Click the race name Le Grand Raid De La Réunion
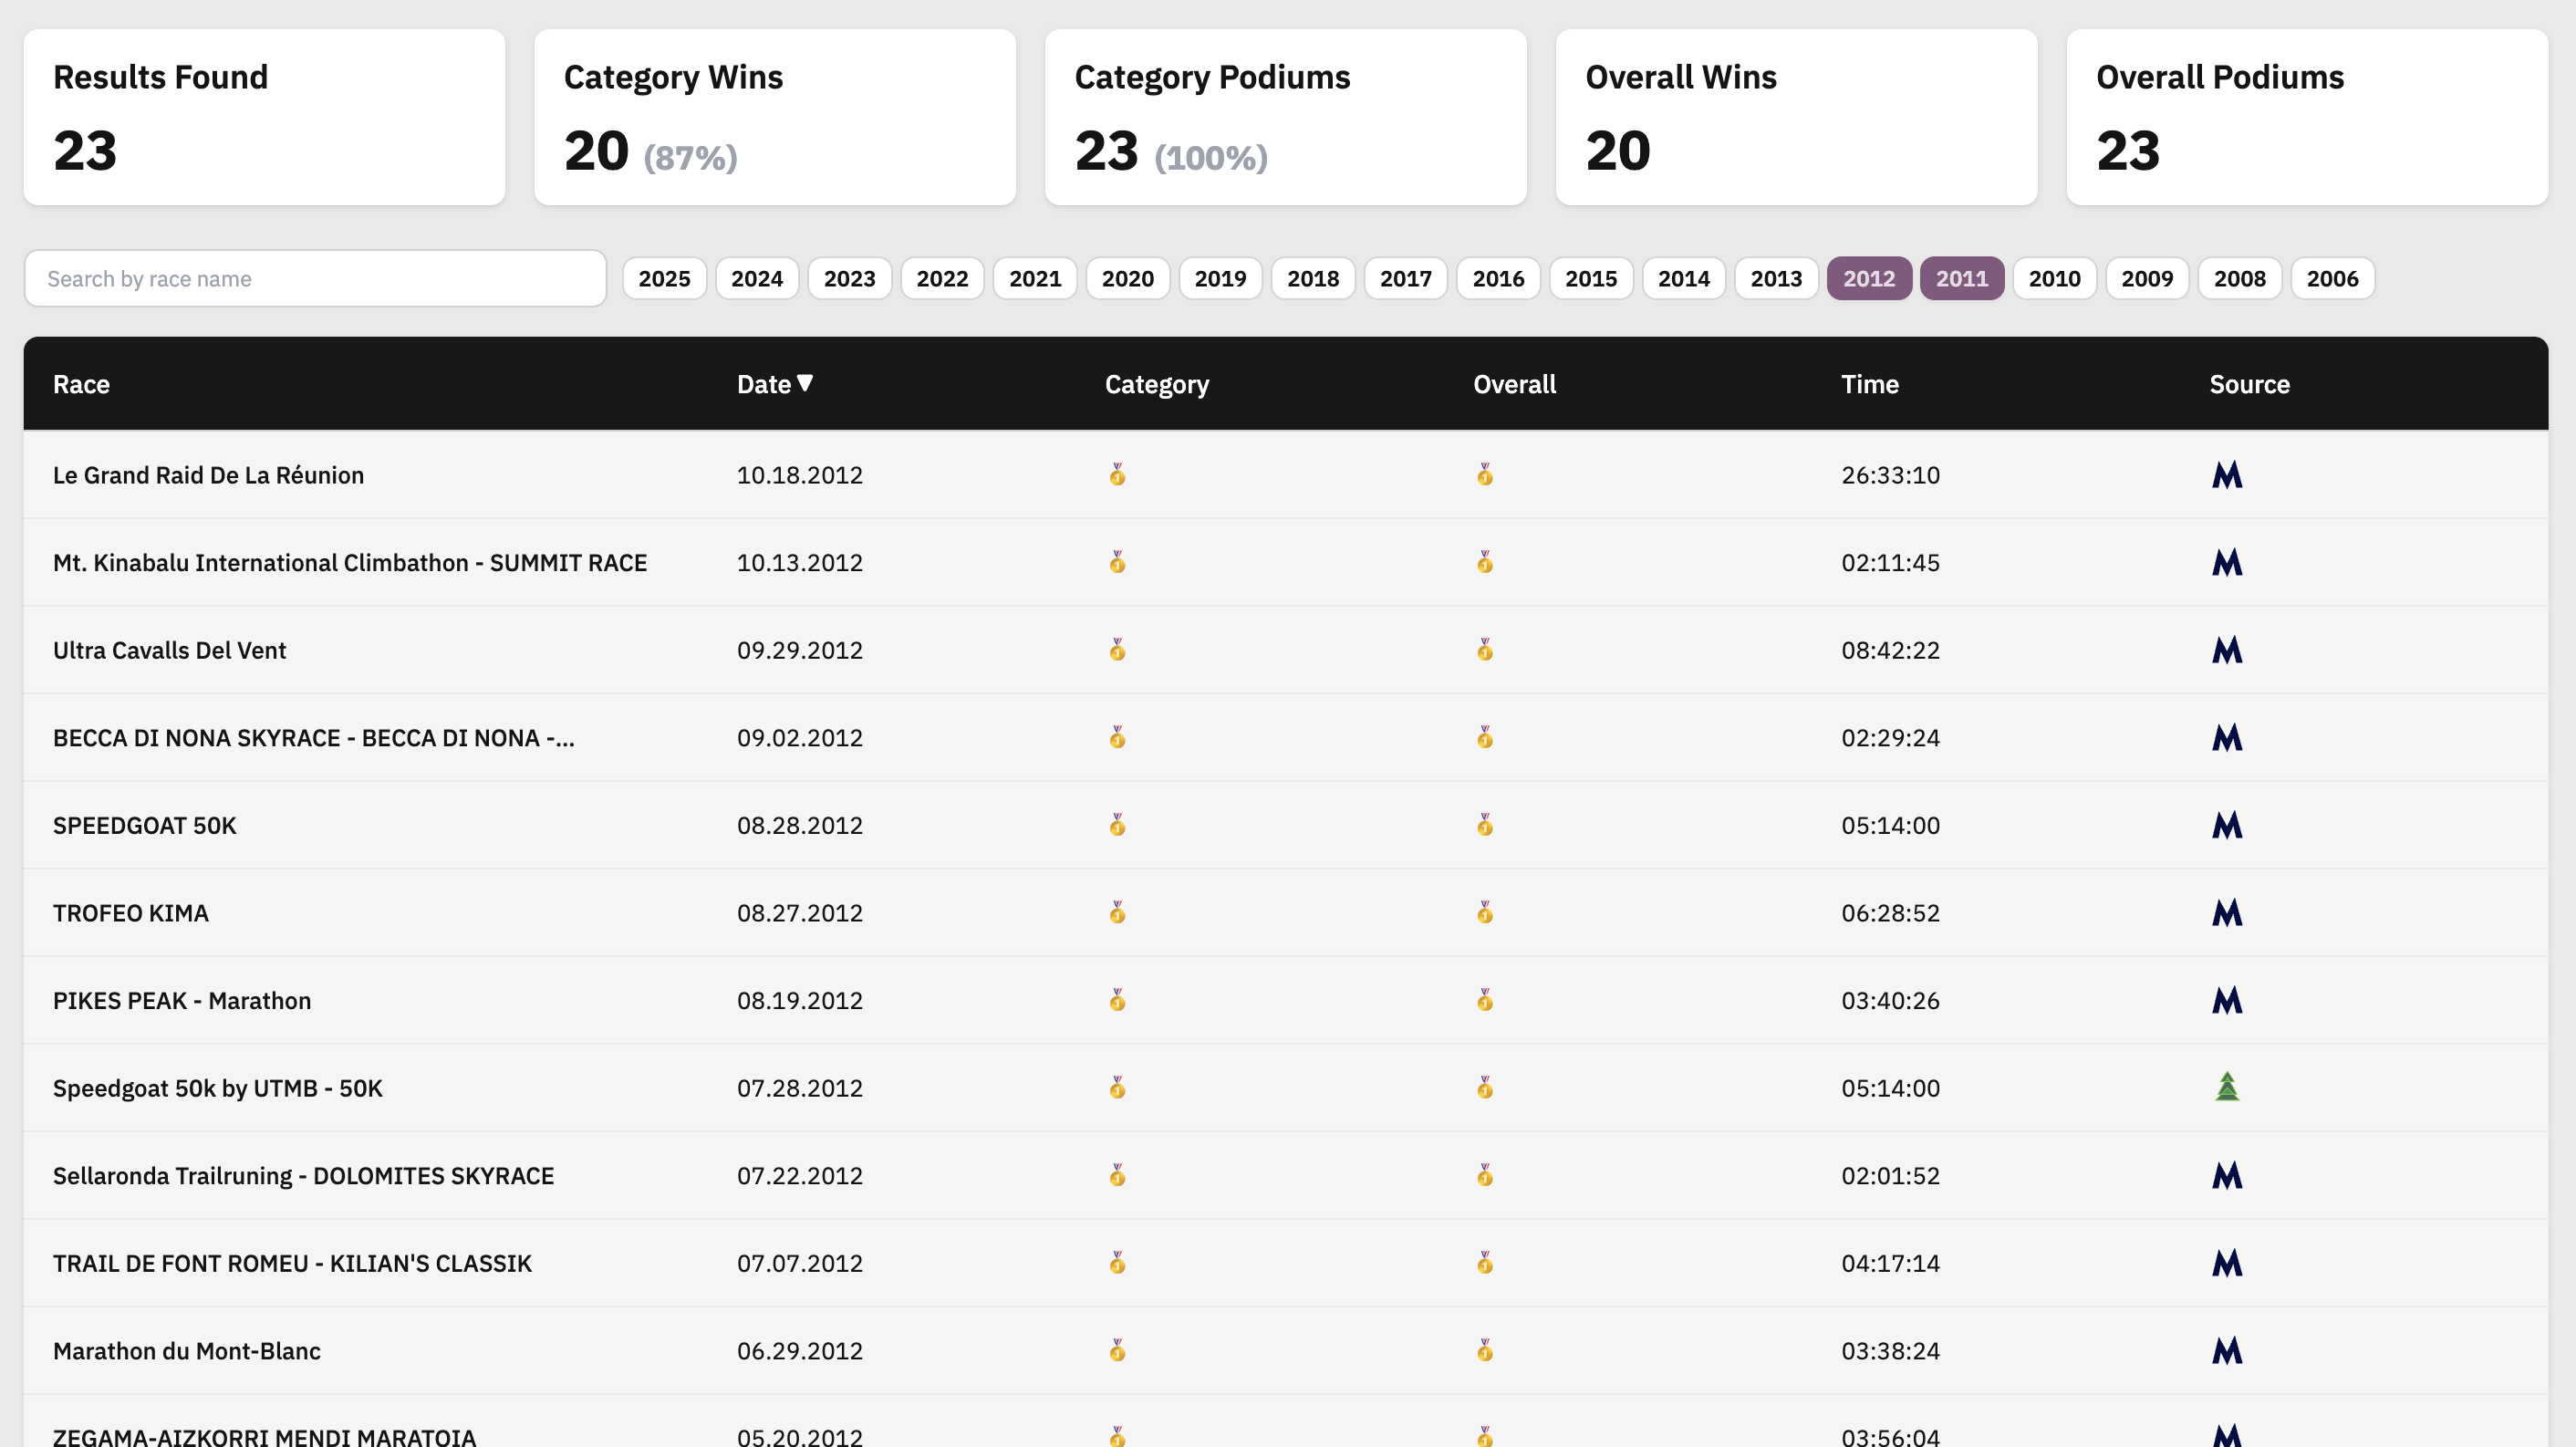 [208, 475]
